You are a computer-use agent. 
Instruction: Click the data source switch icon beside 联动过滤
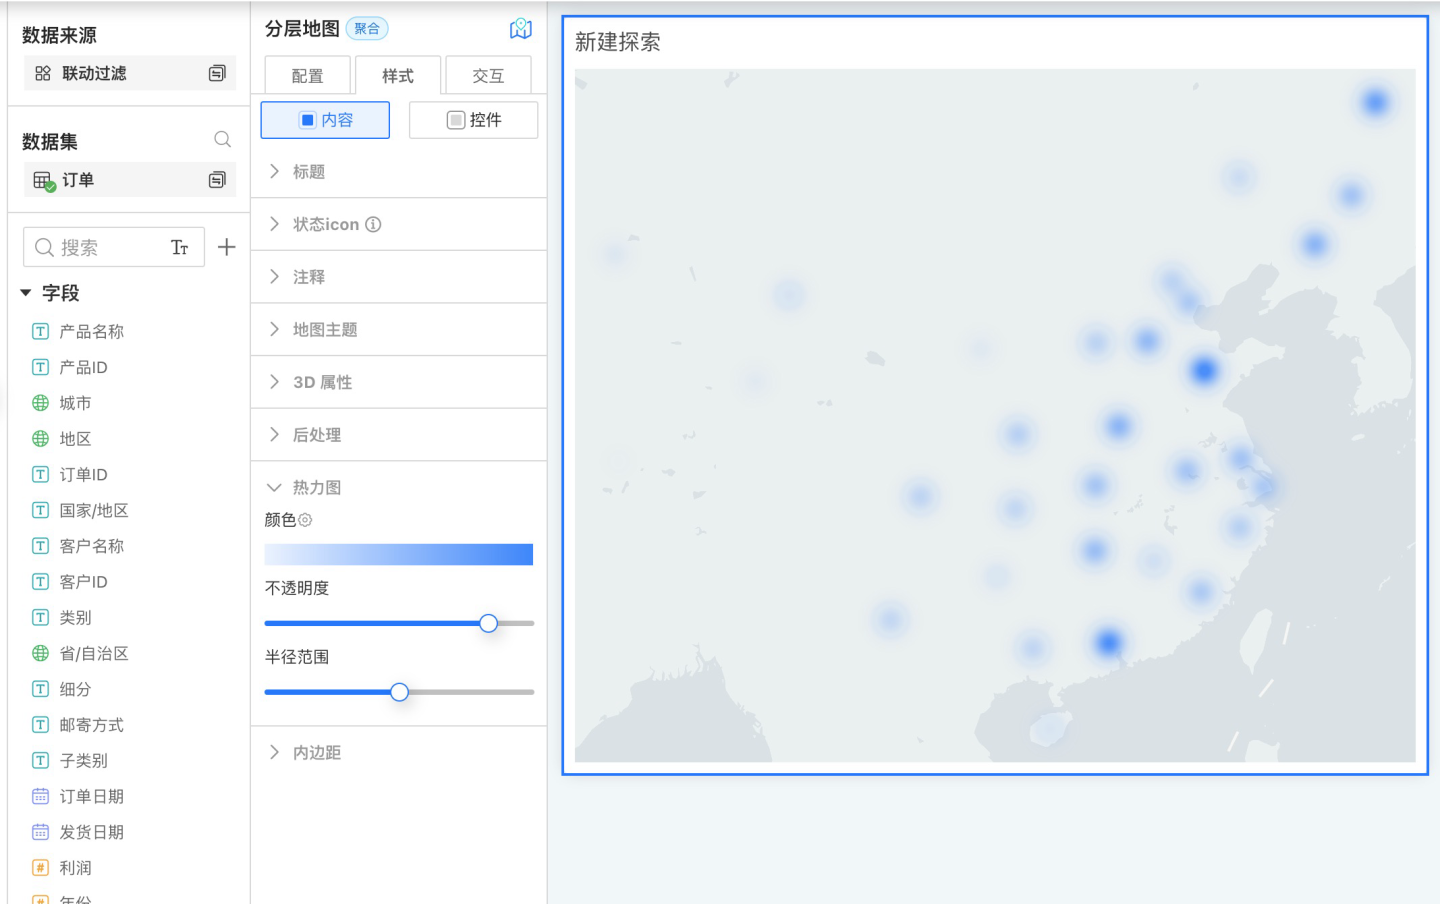(x=217, y=73)
